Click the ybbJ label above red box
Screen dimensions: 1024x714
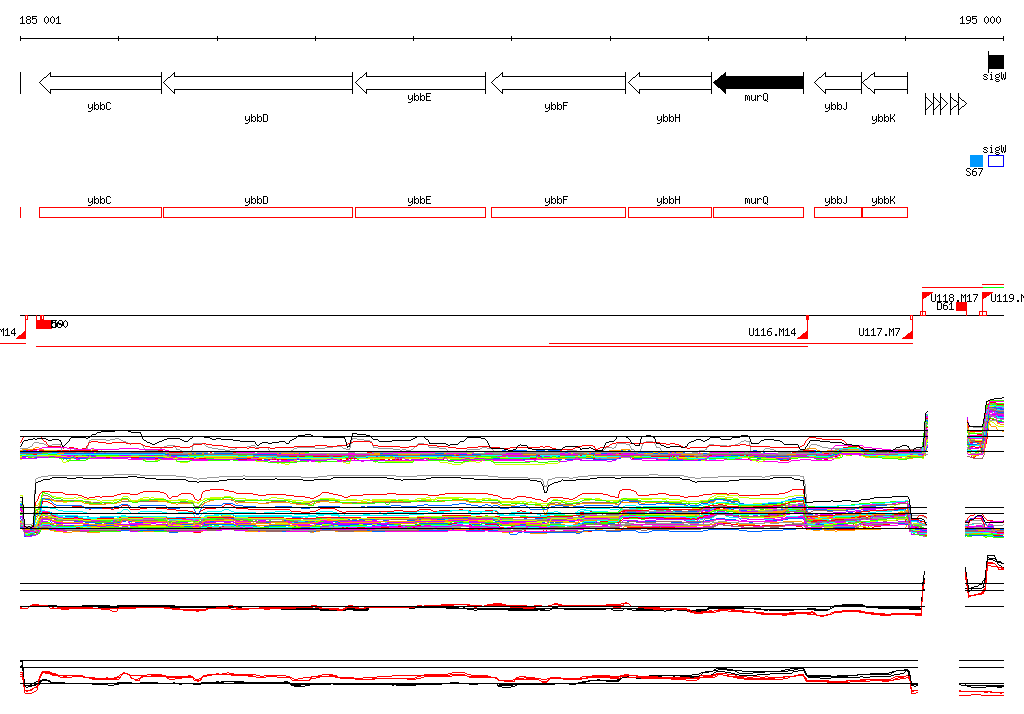(x=836, y=201)
